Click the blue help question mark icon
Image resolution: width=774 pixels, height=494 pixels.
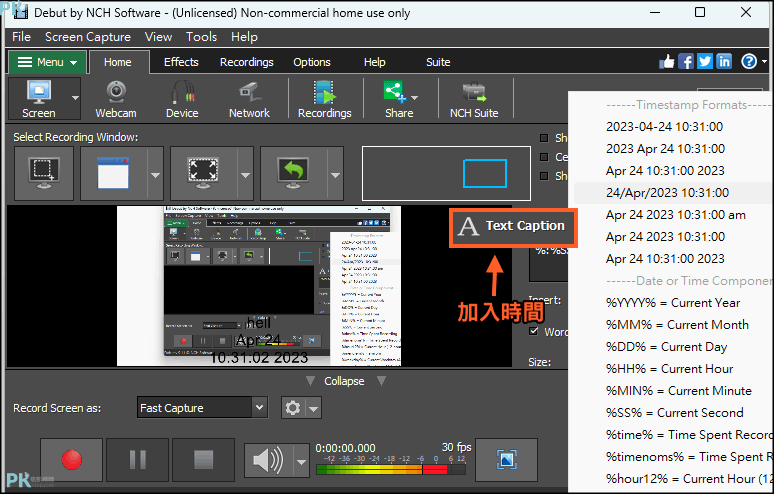point(749,62)
